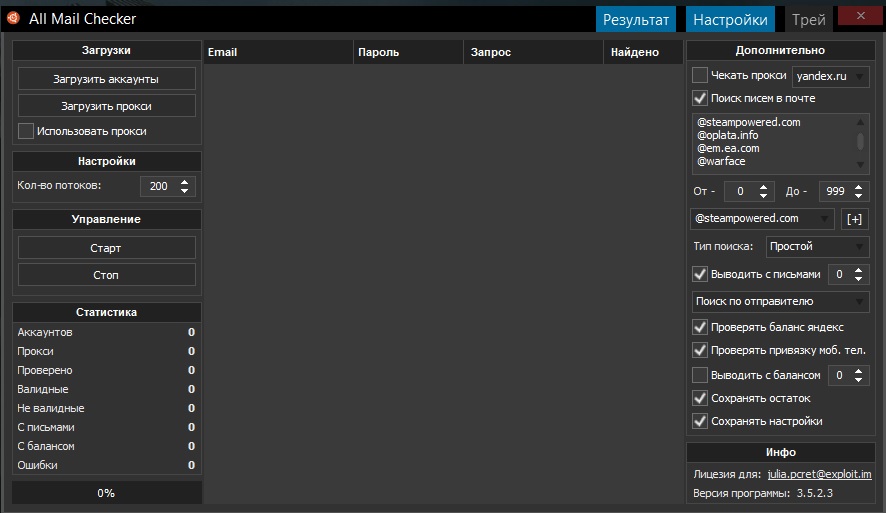886x513 pixels.
Task: Decrease the До value with down arrow
Action: pyautogui.click(x=859, y=196)
